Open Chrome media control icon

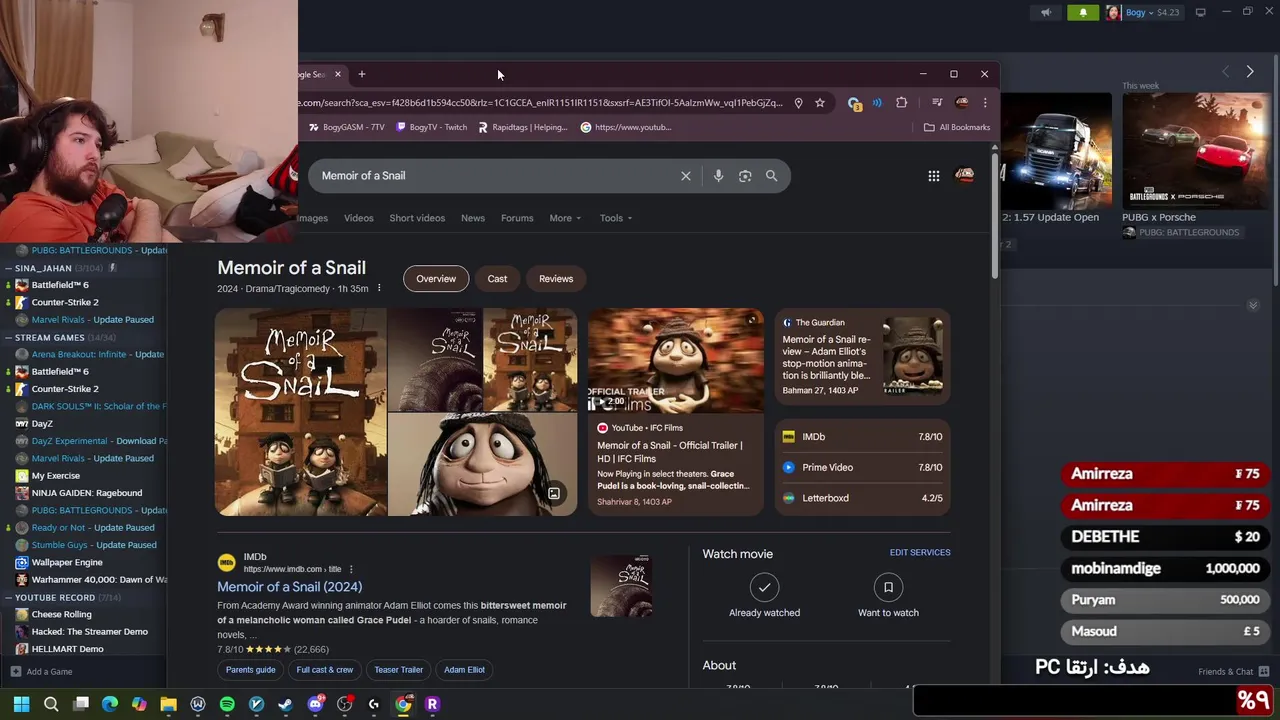(937, 103)
